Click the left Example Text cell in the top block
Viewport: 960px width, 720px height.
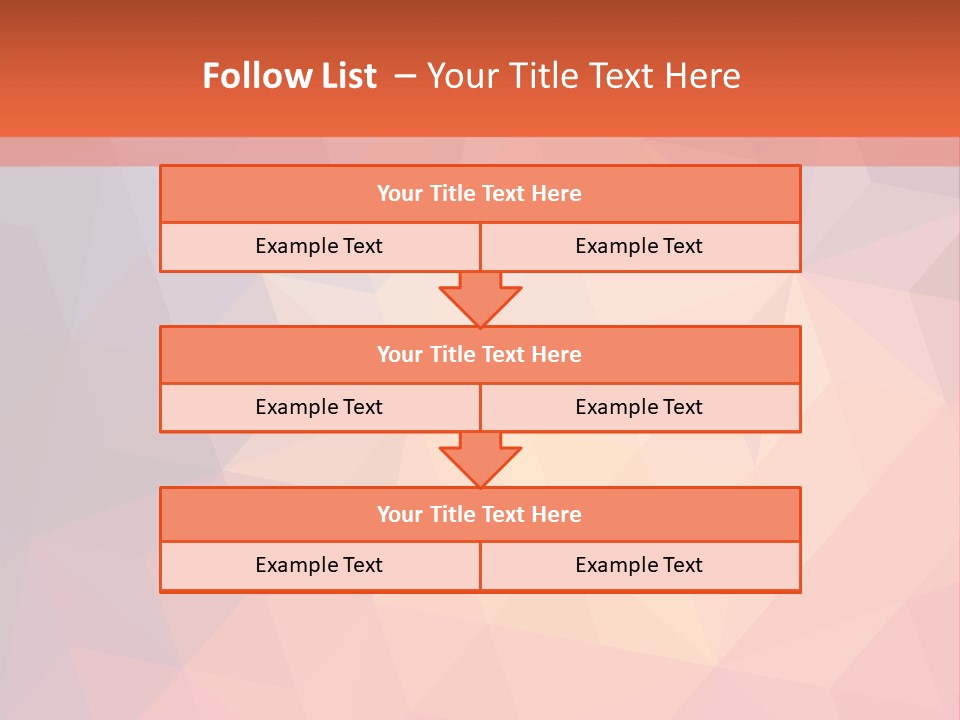pos(320,247)
